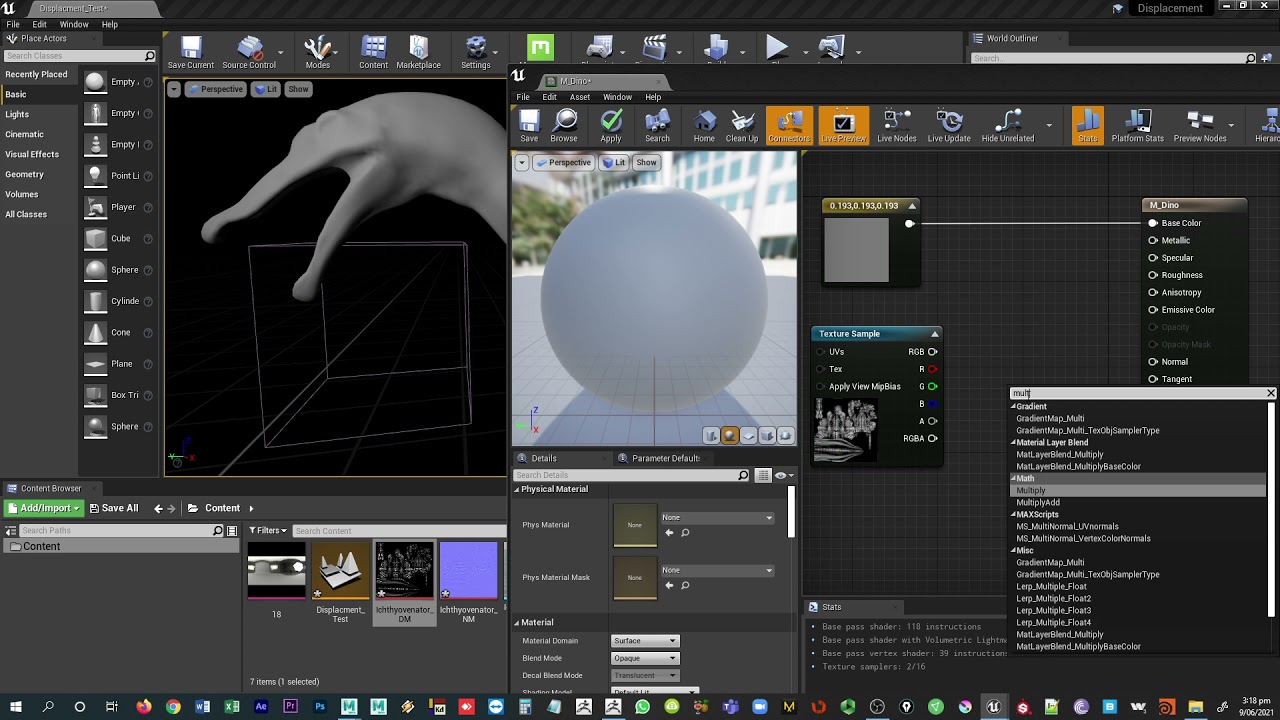Click Home in material editor toolbar
The height and width of the screenshot is (720, 1280).
pos(704,127)
